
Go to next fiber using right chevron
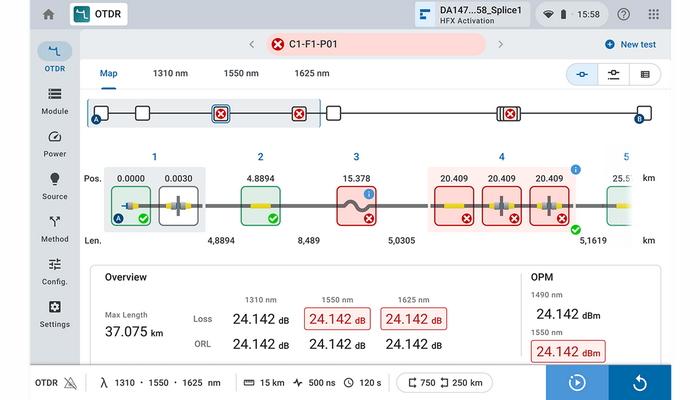[500, 44]
